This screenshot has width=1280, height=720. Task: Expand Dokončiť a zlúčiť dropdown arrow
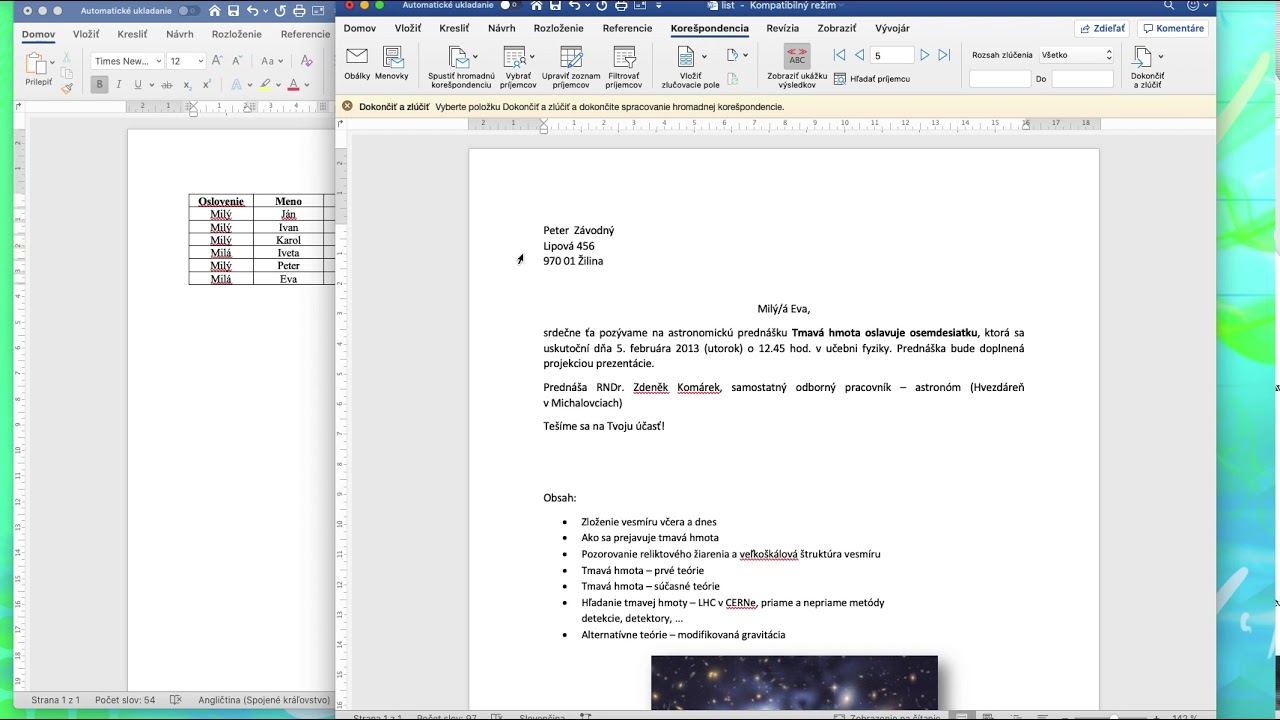pos(1161,56)
